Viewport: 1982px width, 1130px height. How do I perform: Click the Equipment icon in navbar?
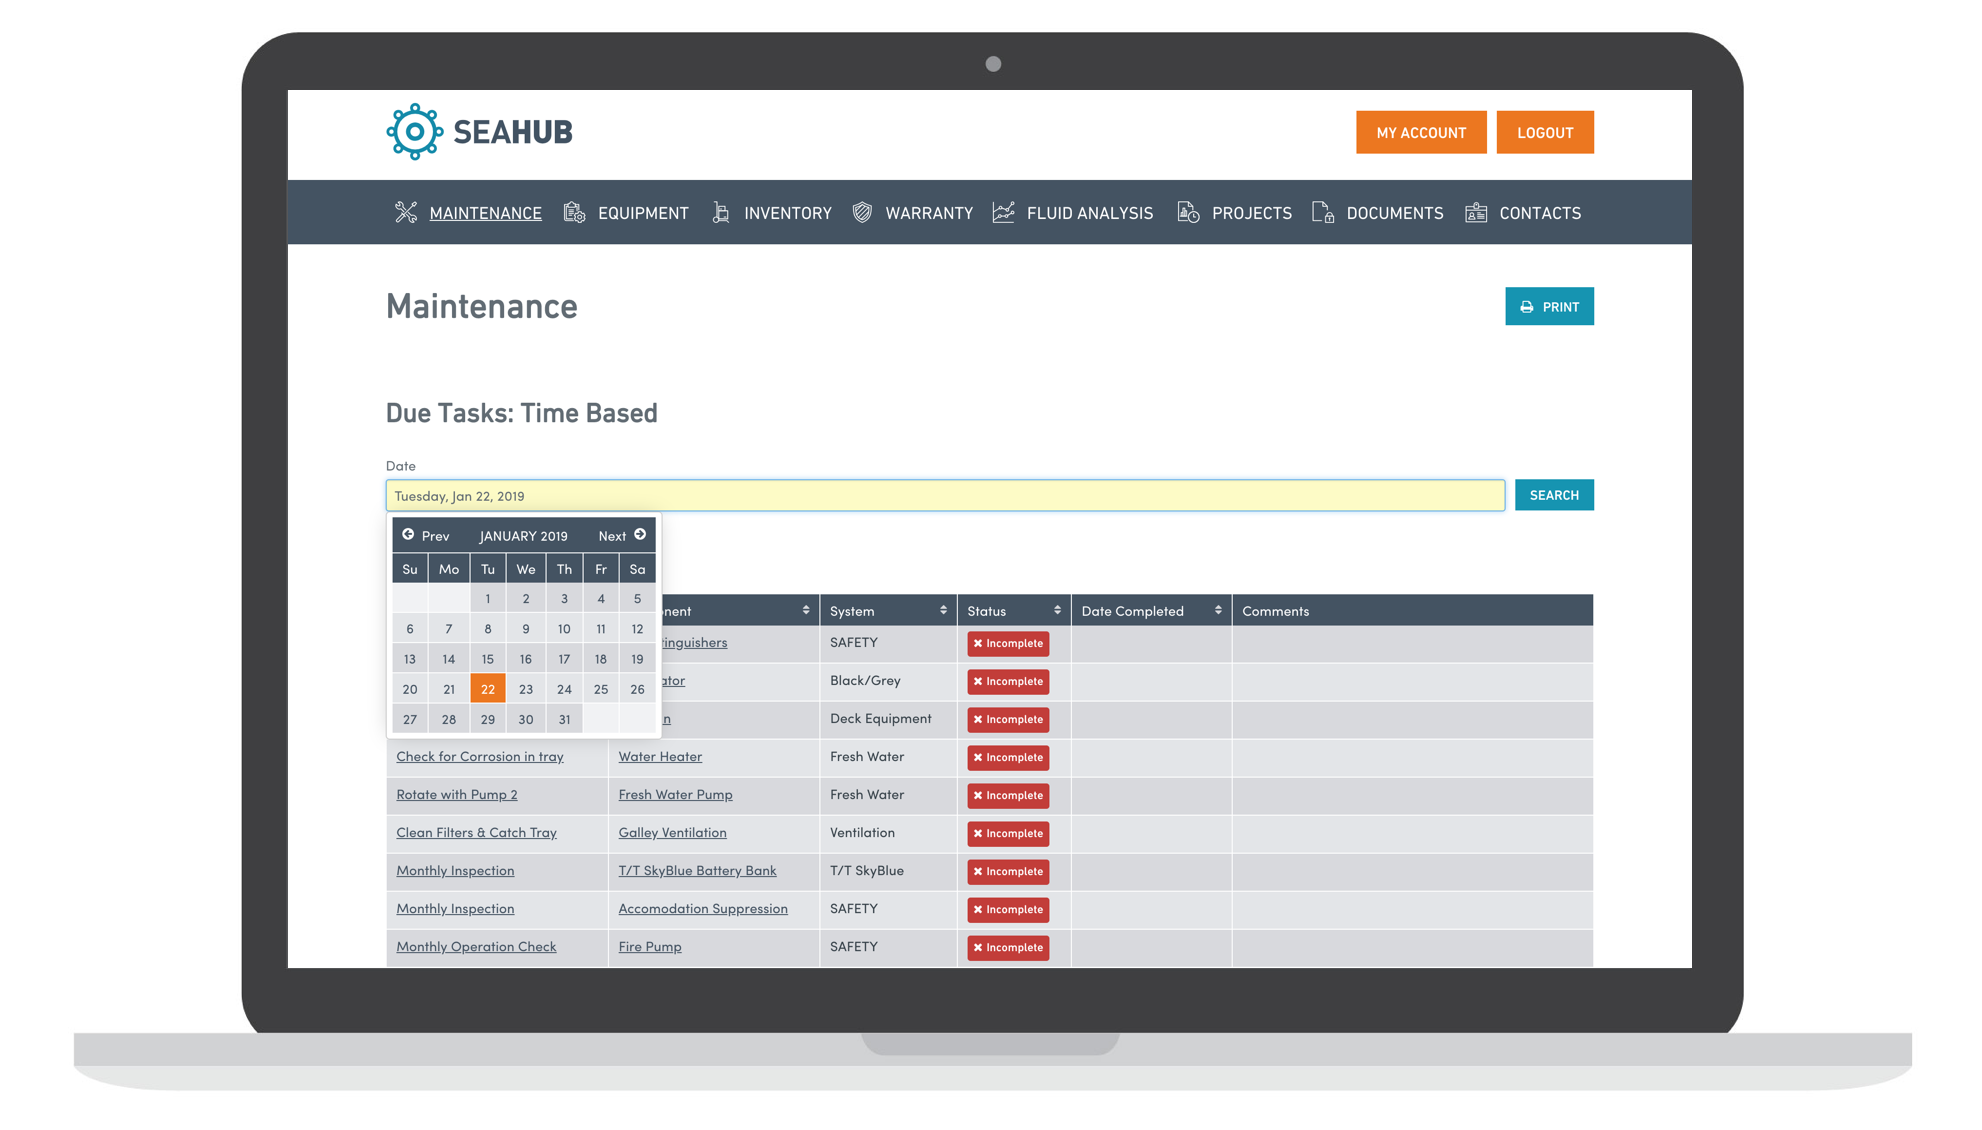574,212
